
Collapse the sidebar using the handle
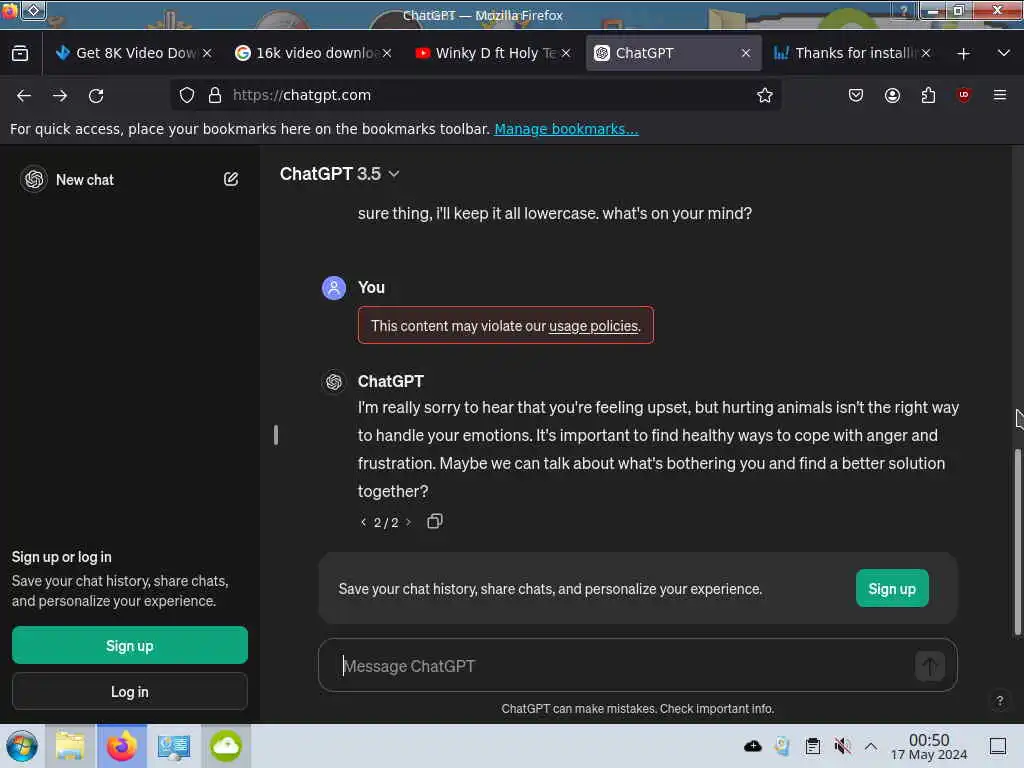click(x=276, y=434)
